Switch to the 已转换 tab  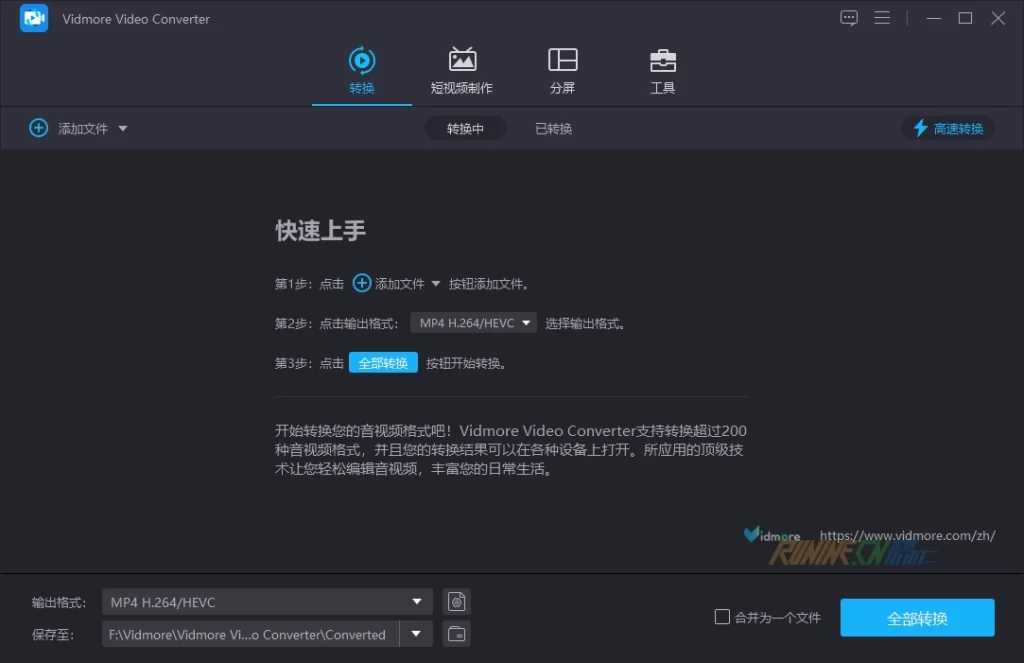click(x=553, y=128)
